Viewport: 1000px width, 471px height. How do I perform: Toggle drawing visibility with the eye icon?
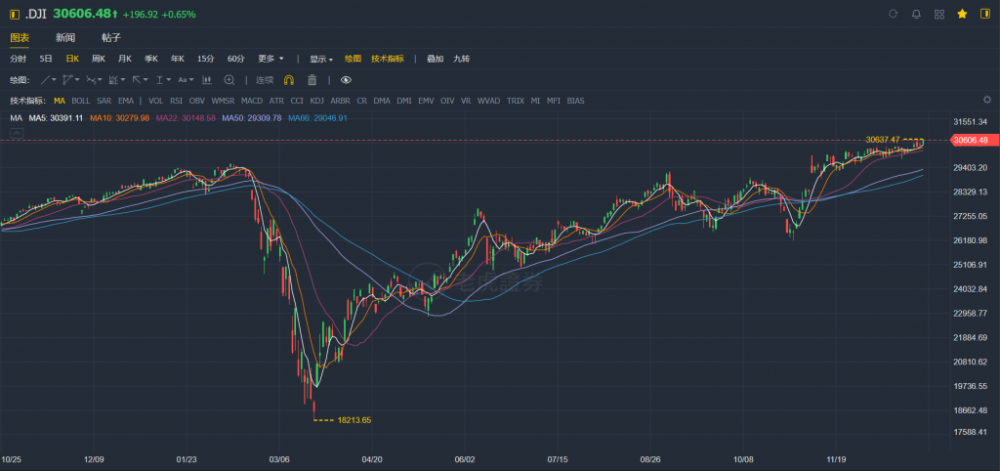[346, 79]
